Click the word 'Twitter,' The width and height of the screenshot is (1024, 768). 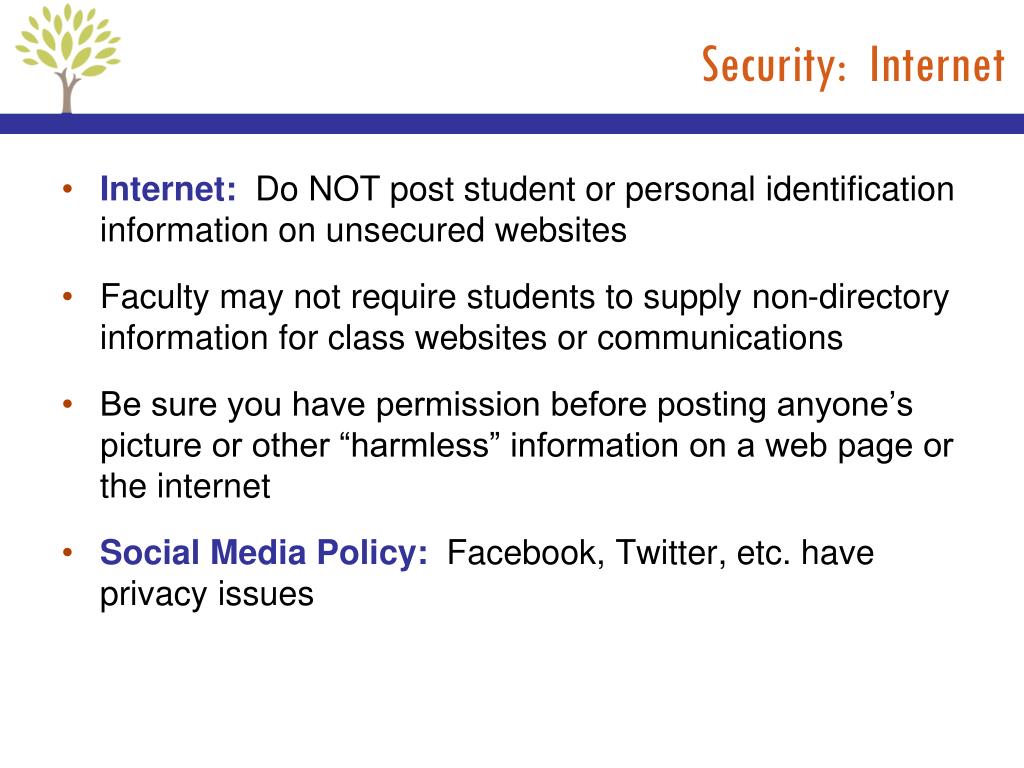[671, 552]
